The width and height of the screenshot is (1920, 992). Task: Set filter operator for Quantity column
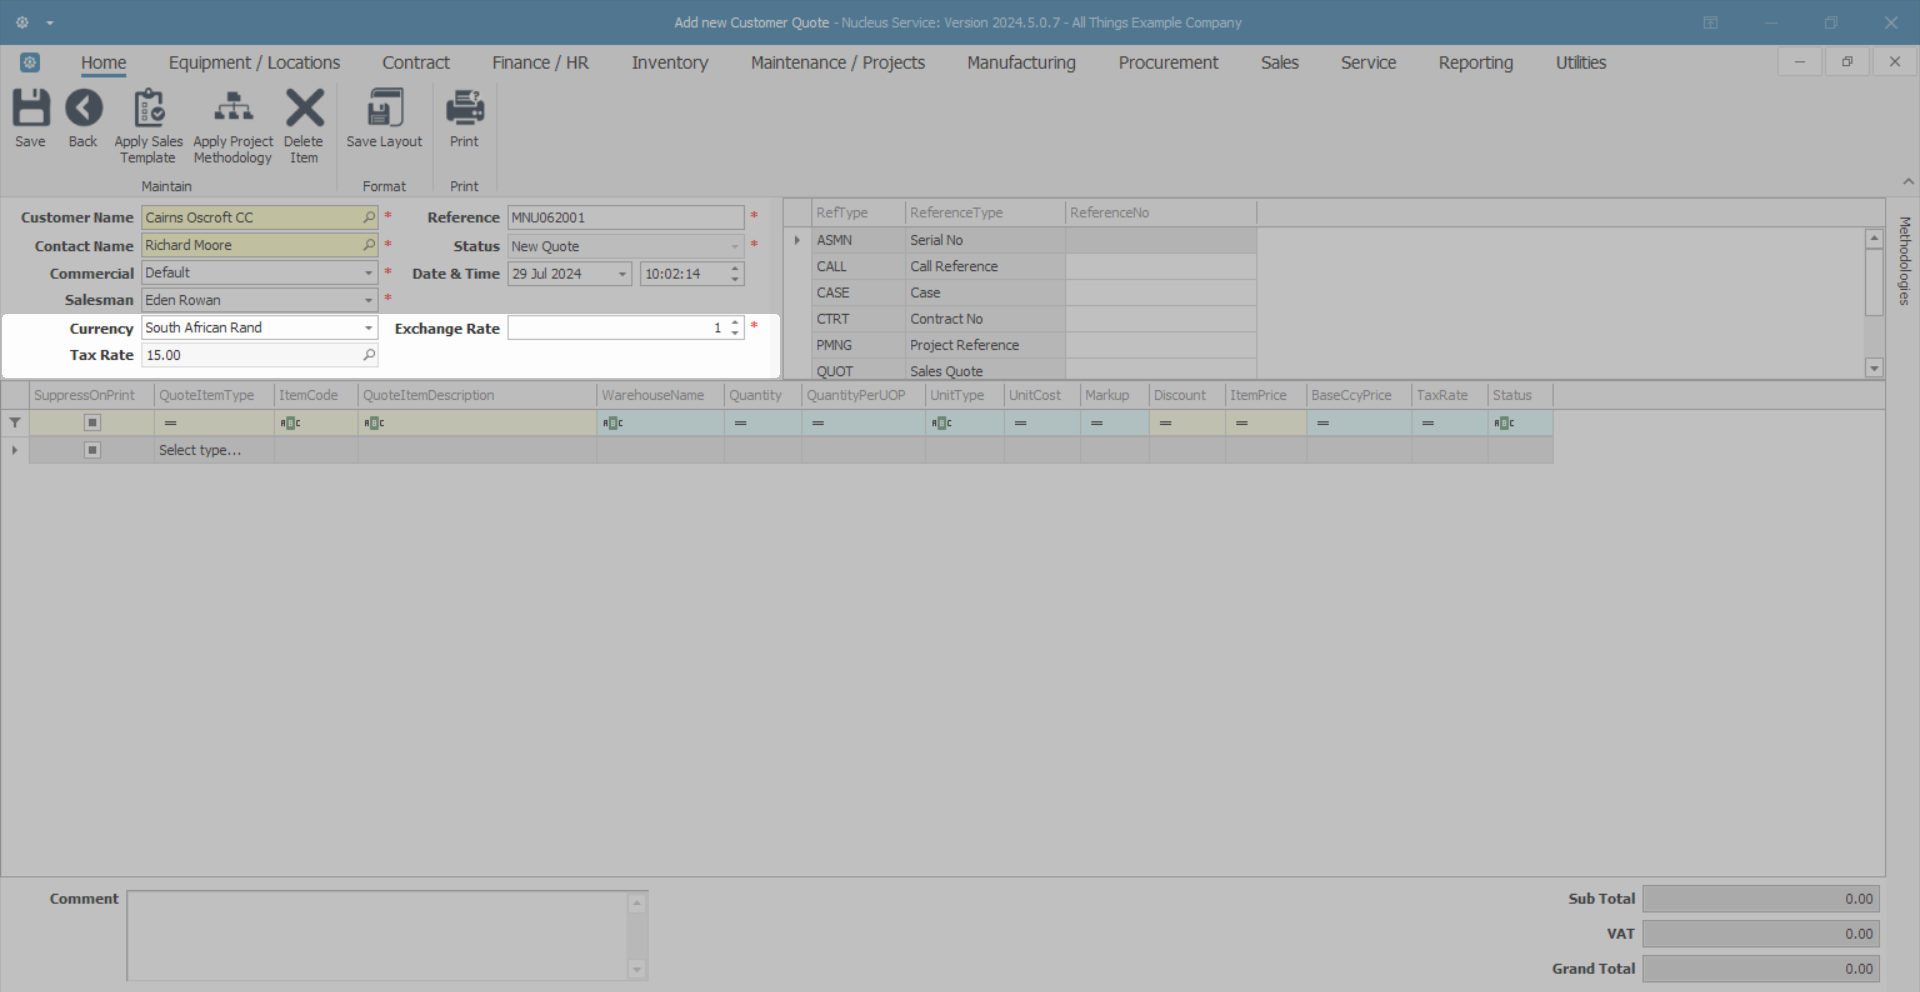pyautogui.click(x=741, y=423)
